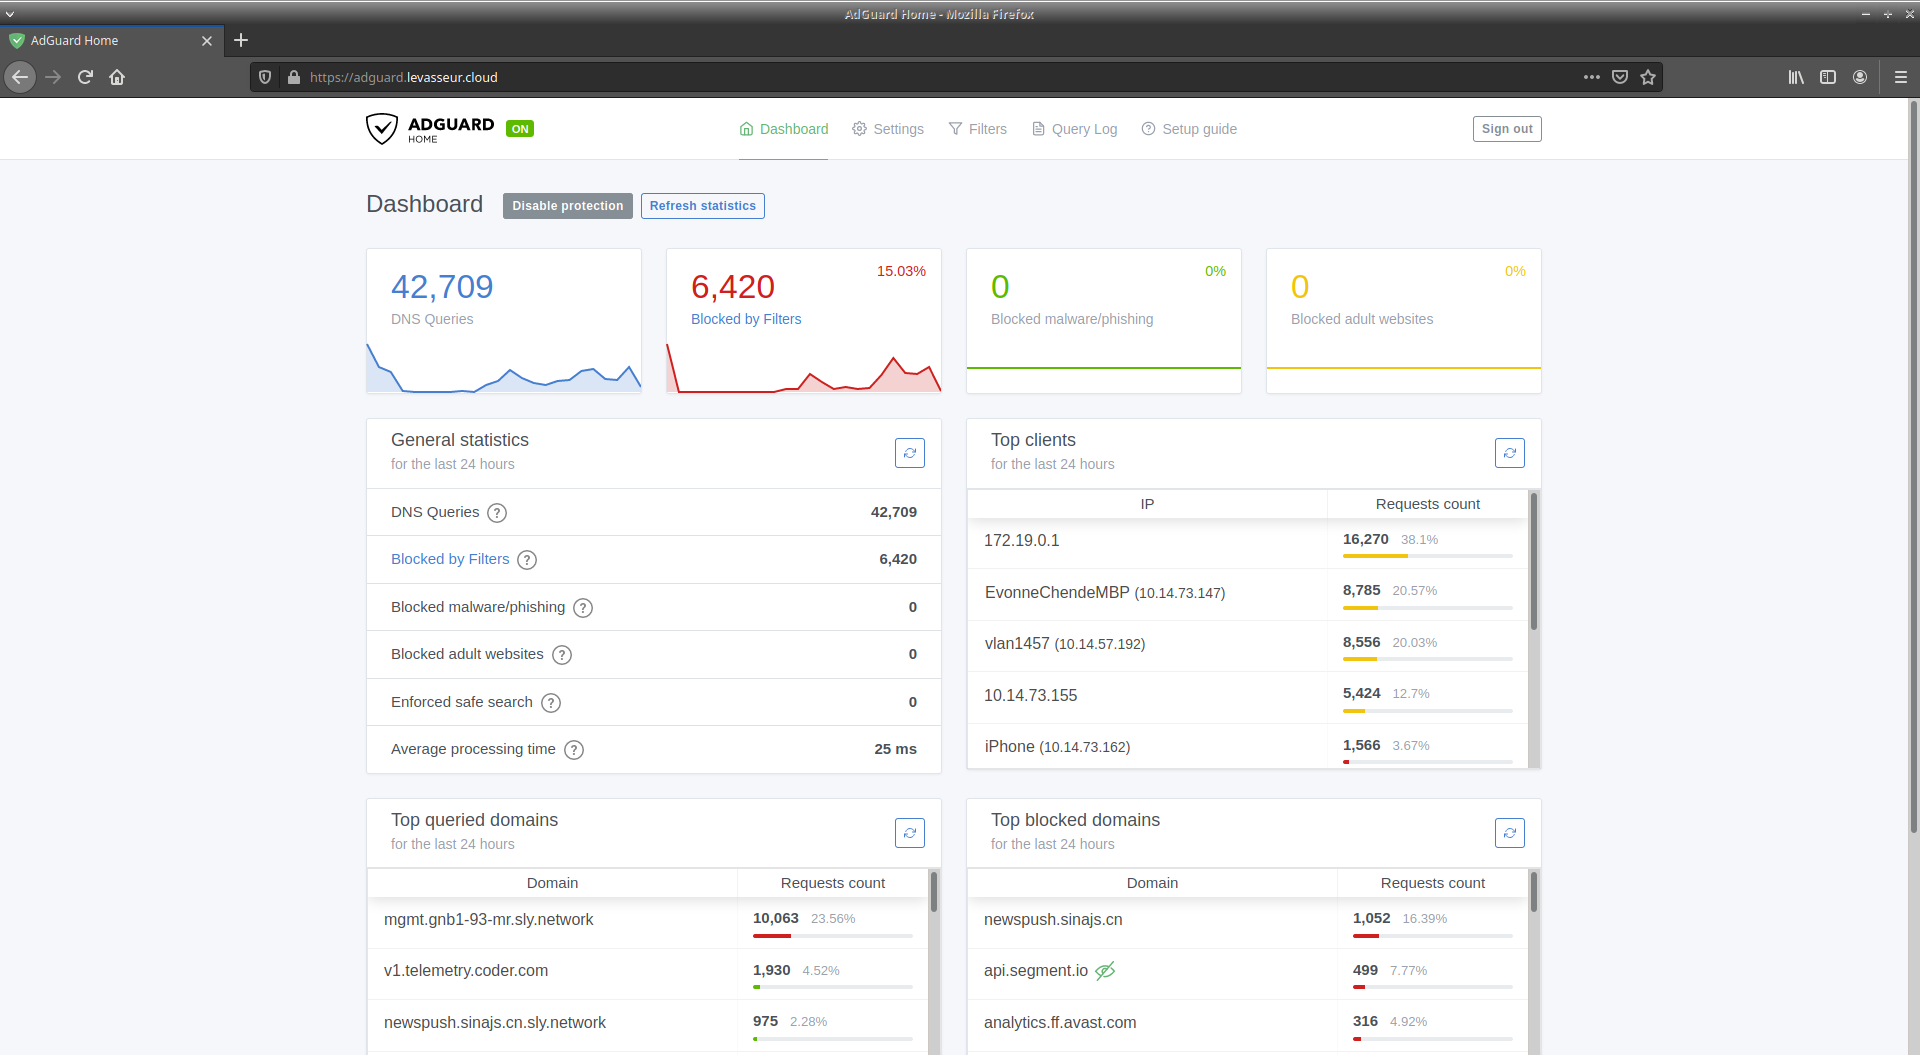This screenshot has width=1920, height=1055.
Task: Refresh the Top blocked domains panel
Action: pyautogui.click(x=1510, y=832)
